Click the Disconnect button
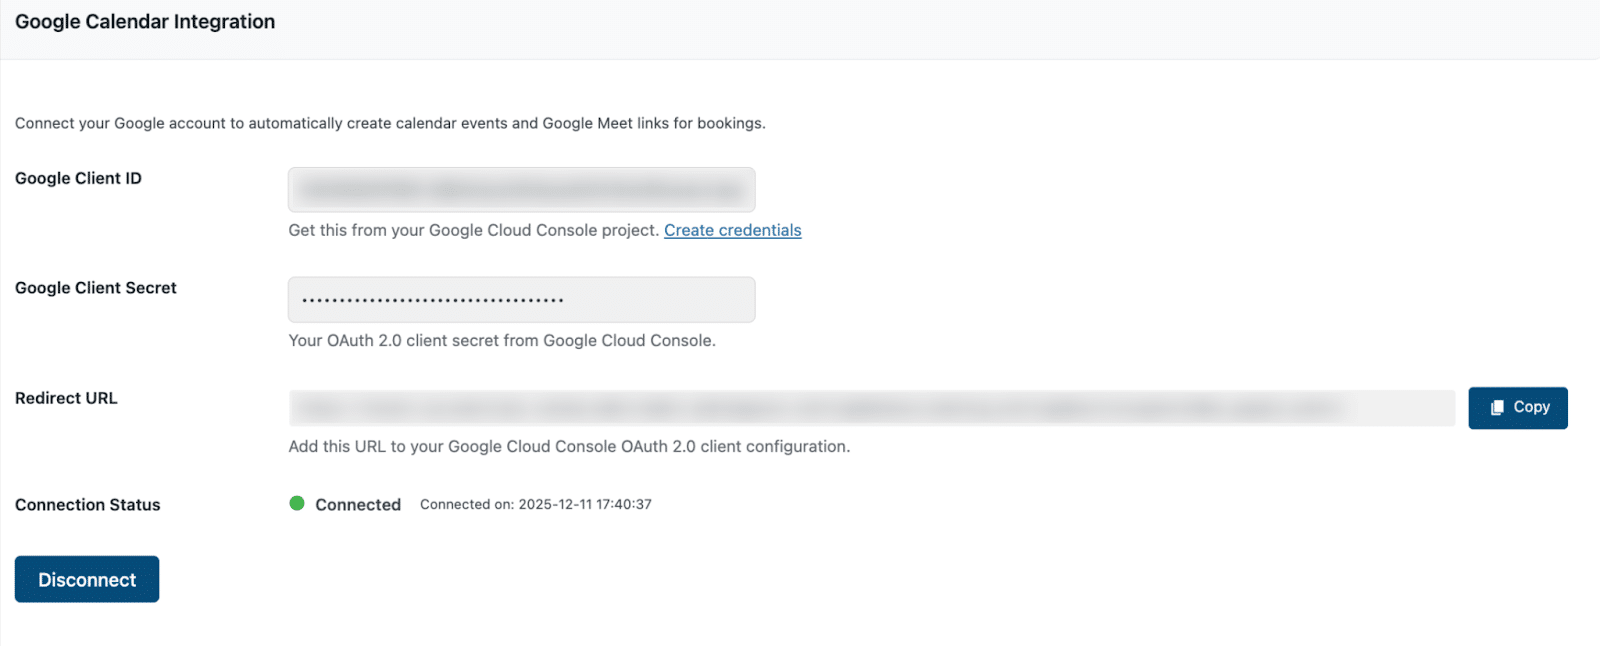1600x646 pixels. 87,579
